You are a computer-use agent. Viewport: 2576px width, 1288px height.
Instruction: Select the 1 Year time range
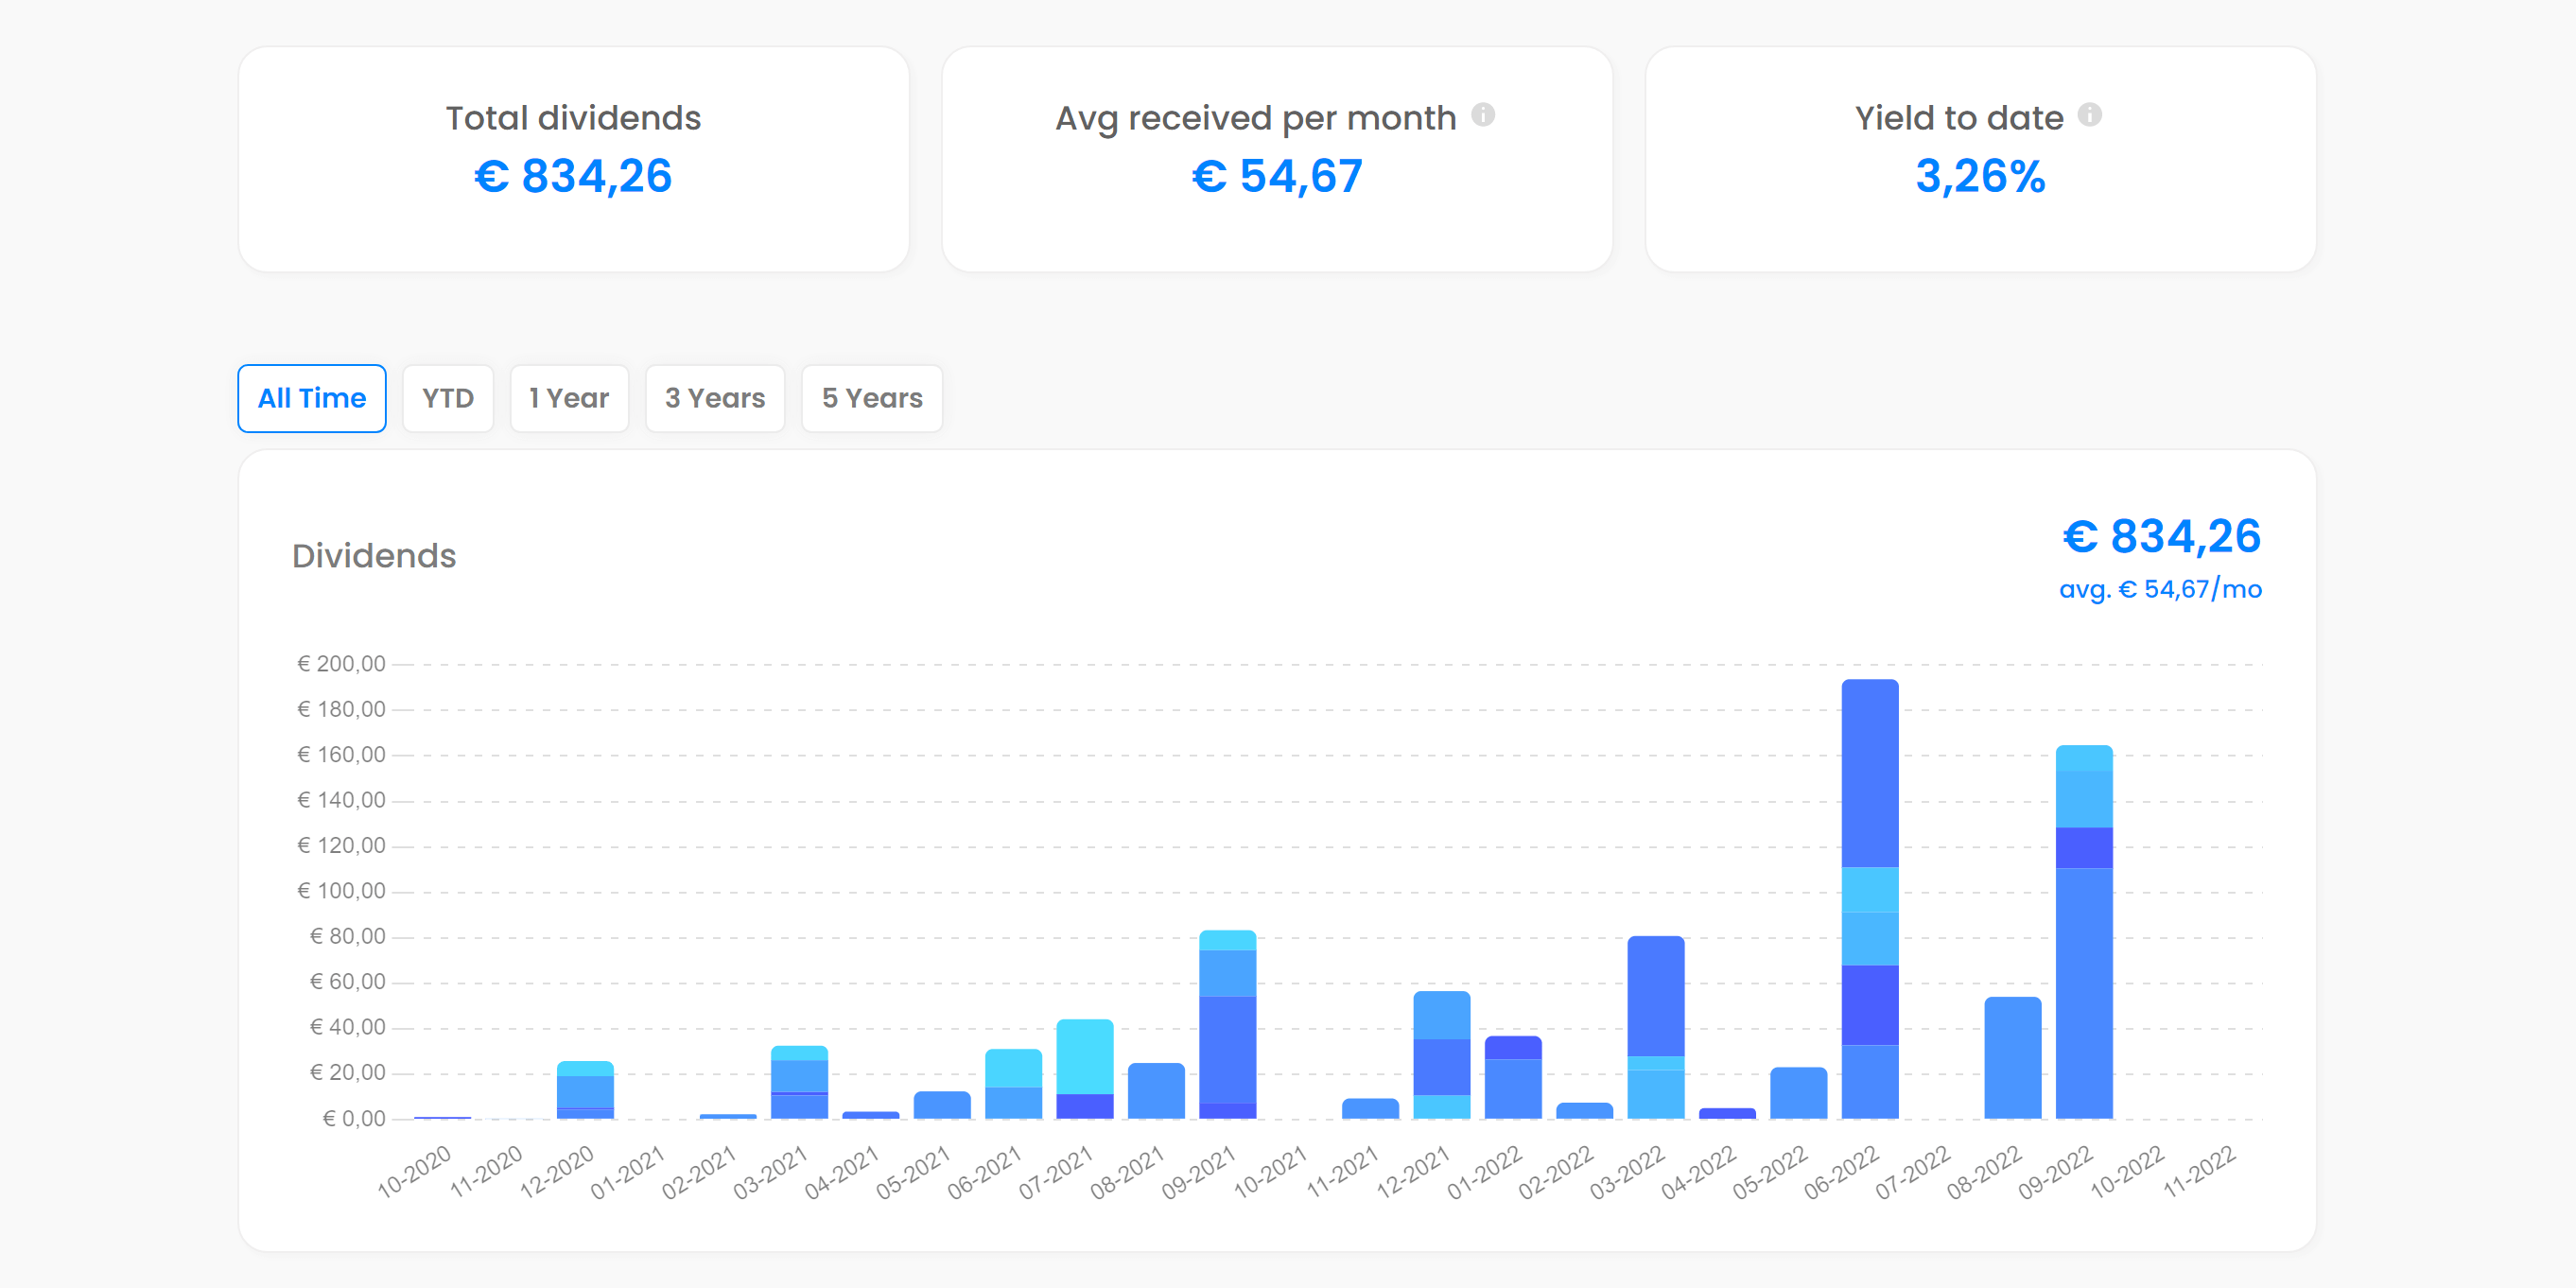coord(569,398)
